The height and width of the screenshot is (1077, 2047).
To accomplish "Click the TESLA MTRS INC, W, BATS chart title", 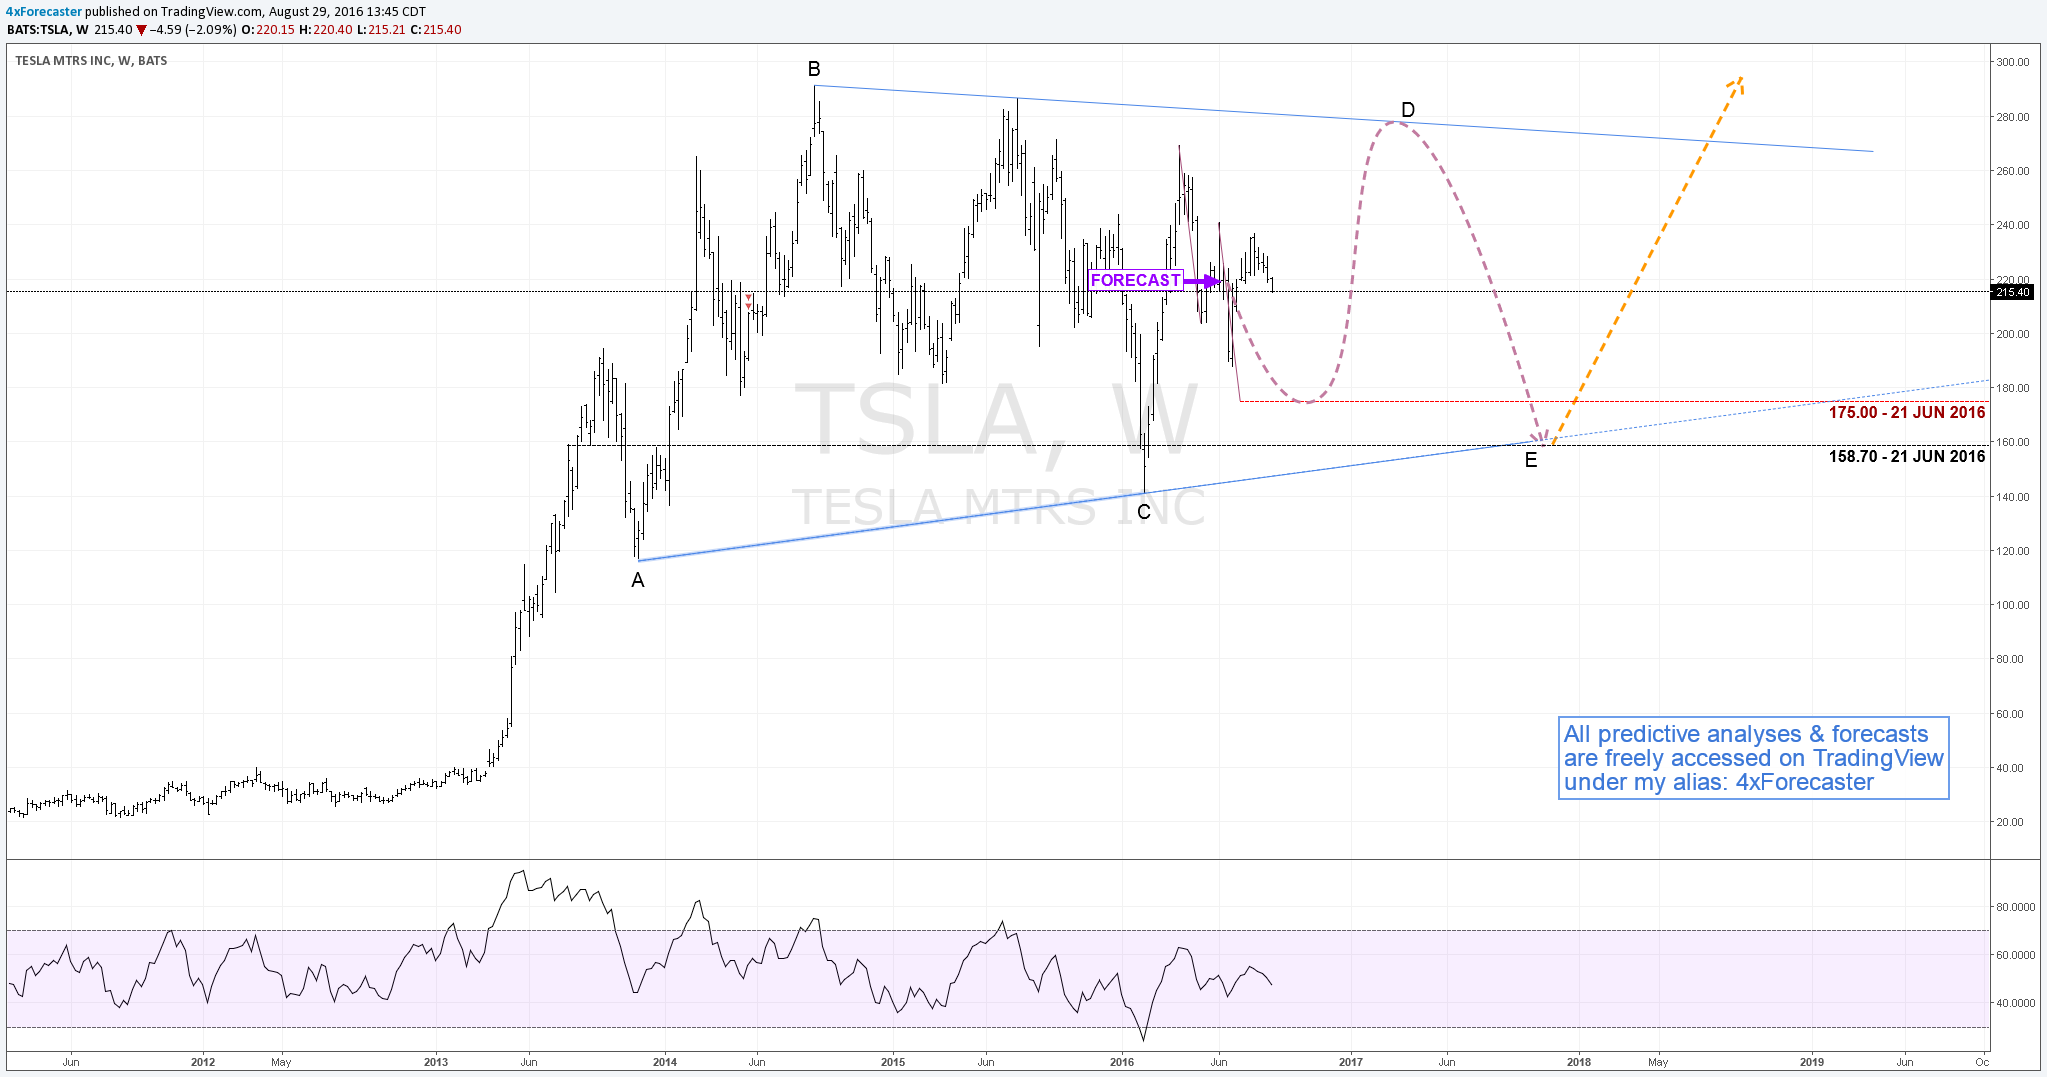I will point(91,61).
